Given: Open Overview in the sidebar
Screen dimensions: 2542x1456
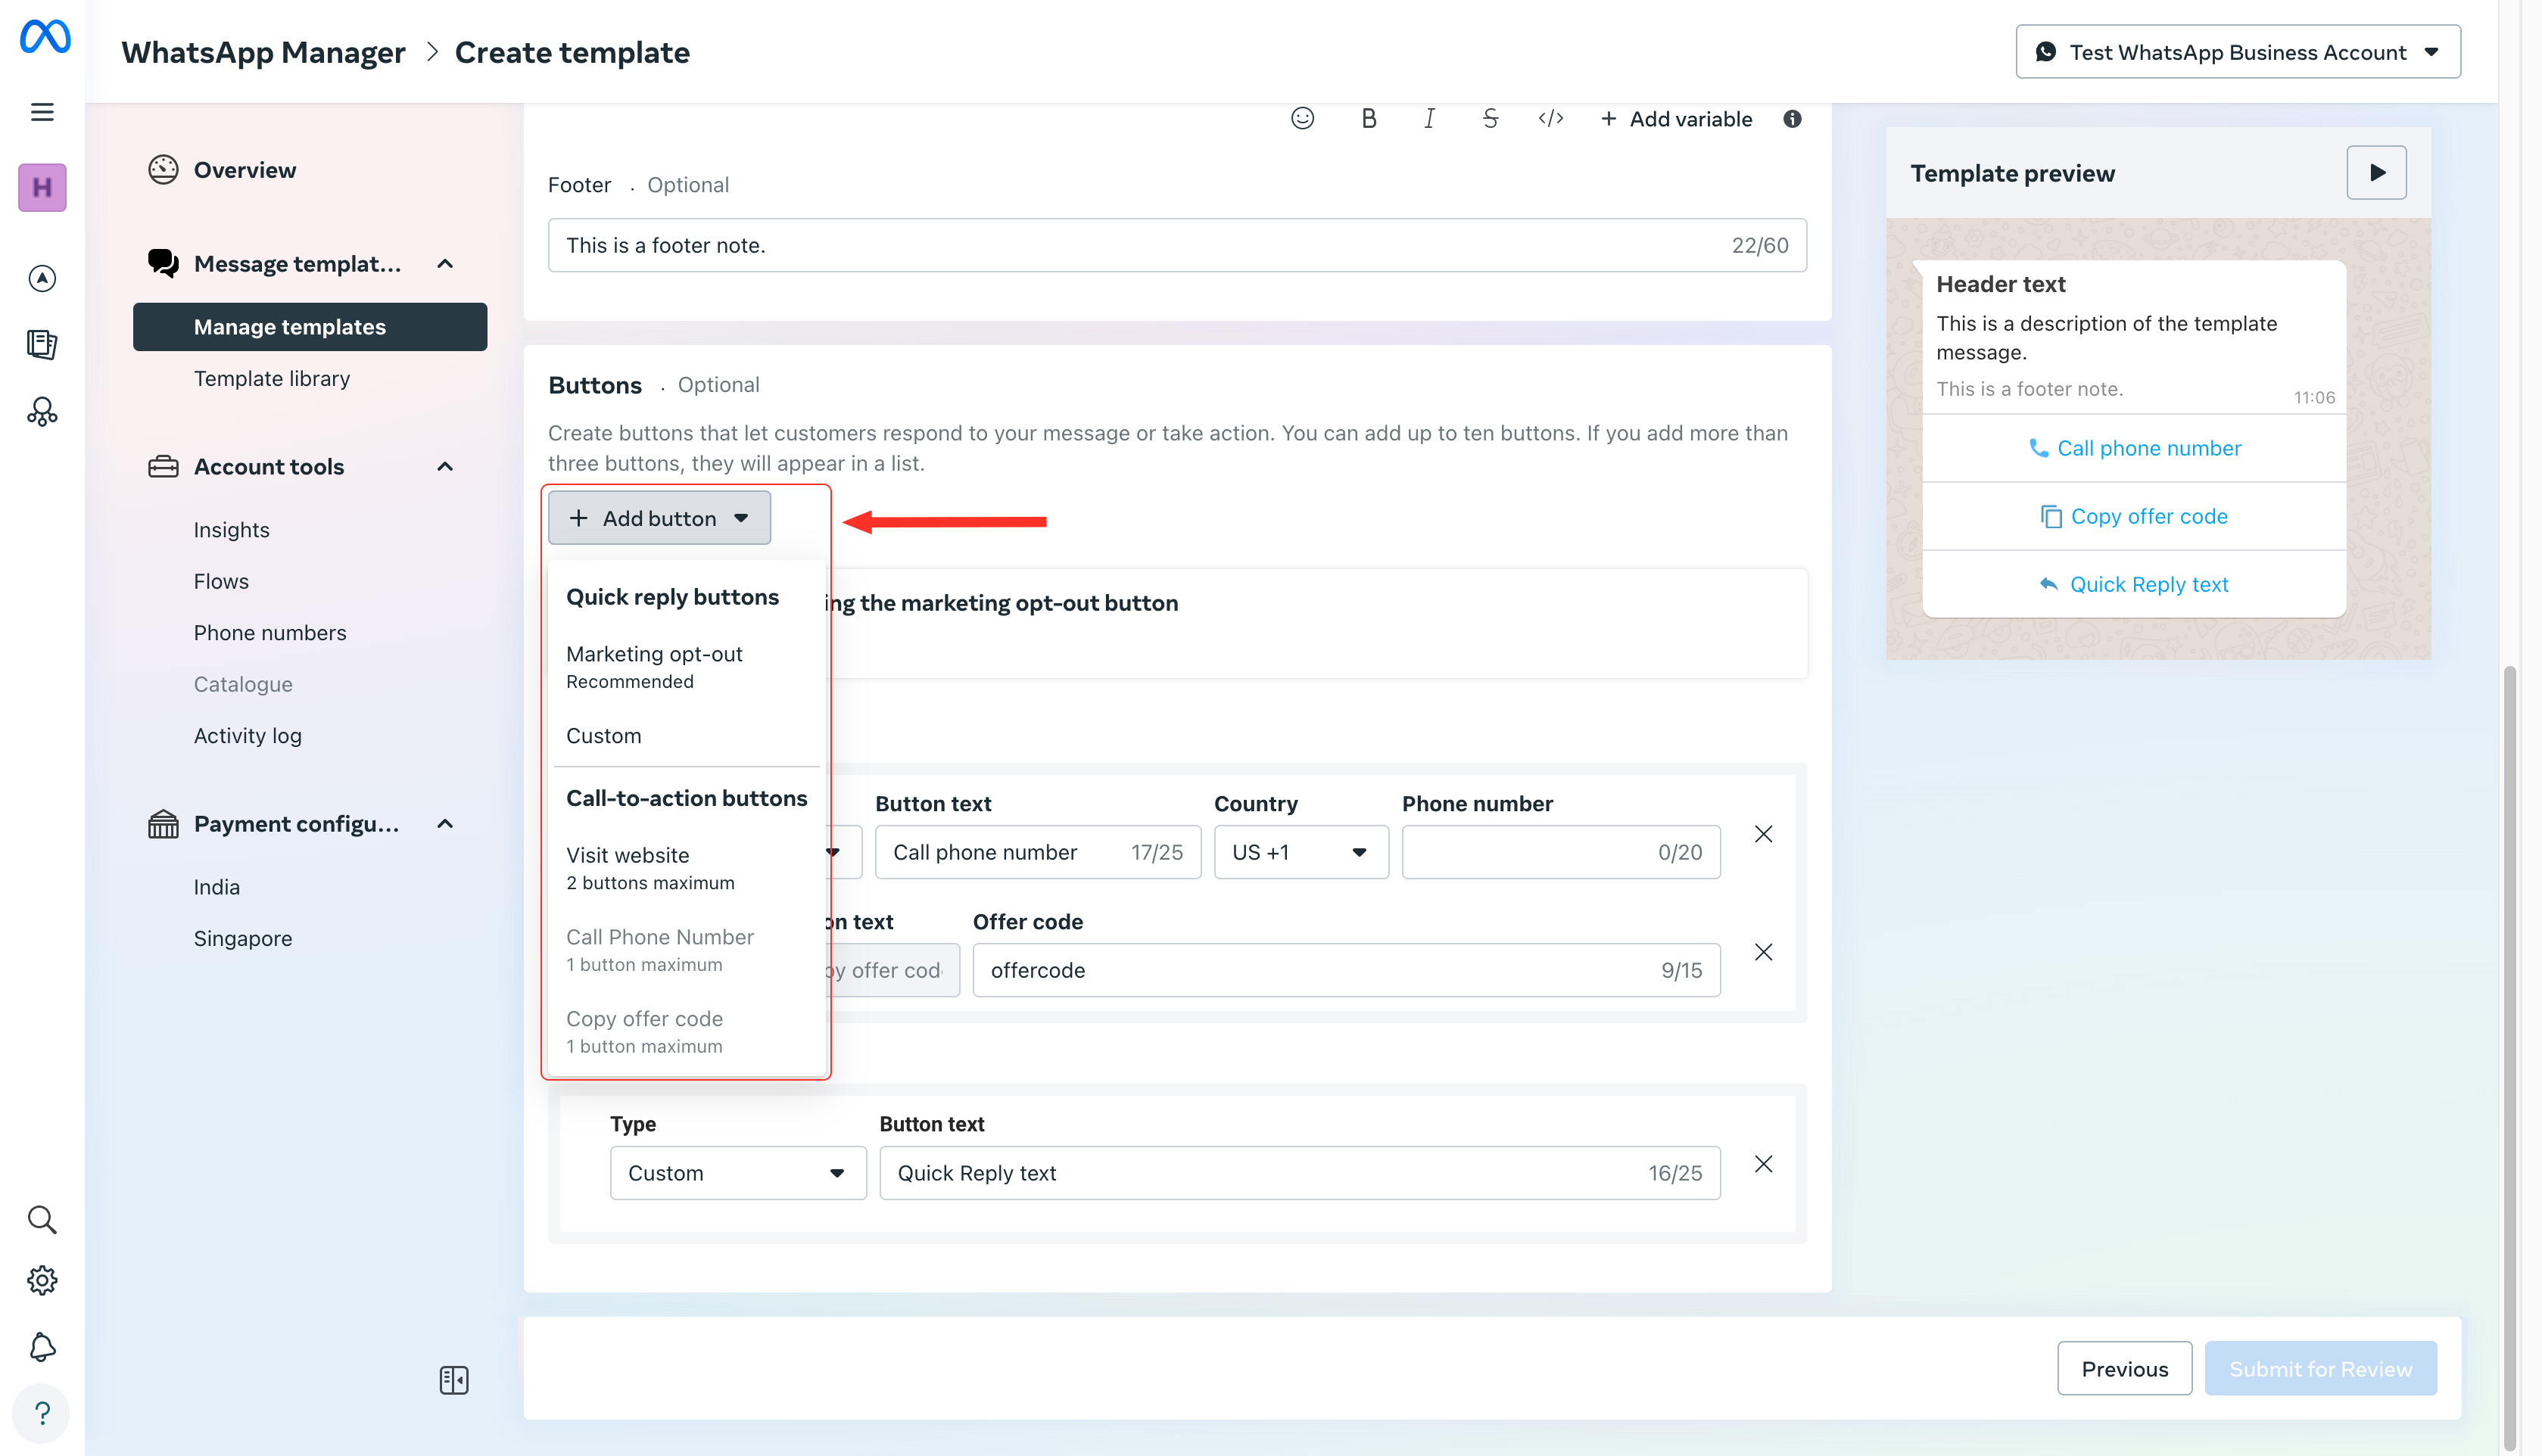Looking at the screenshot, I should coord(245,170).
